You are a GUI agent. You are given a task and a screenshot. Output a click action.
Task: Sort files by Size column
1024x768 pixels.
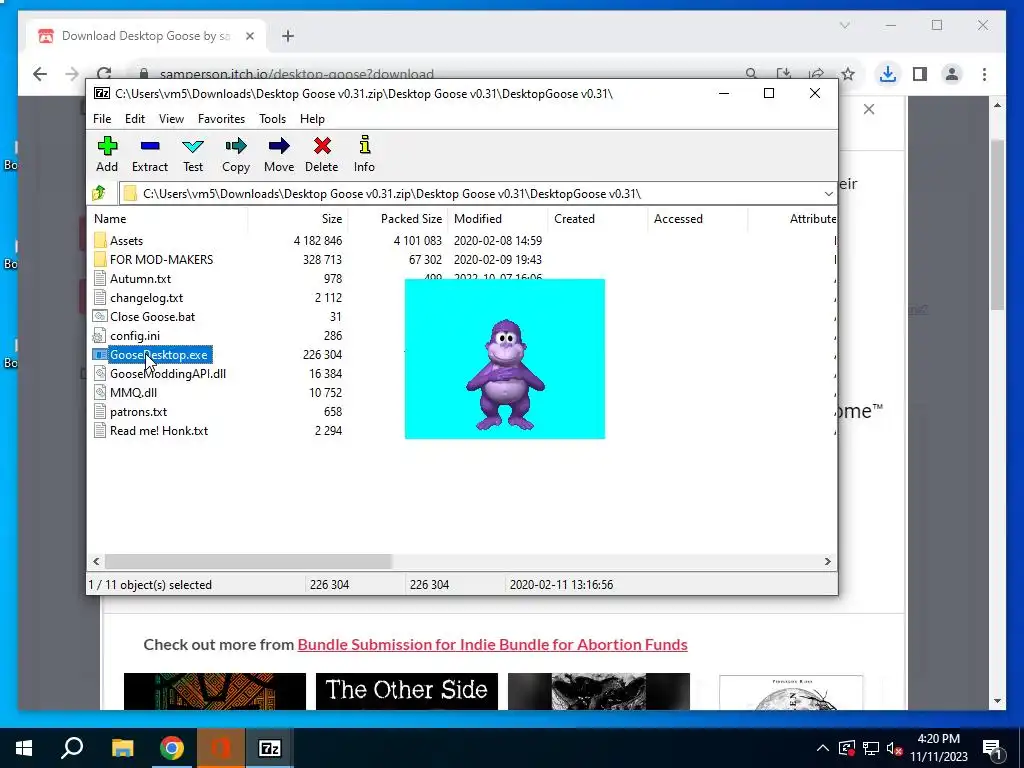tap(297, 219)
